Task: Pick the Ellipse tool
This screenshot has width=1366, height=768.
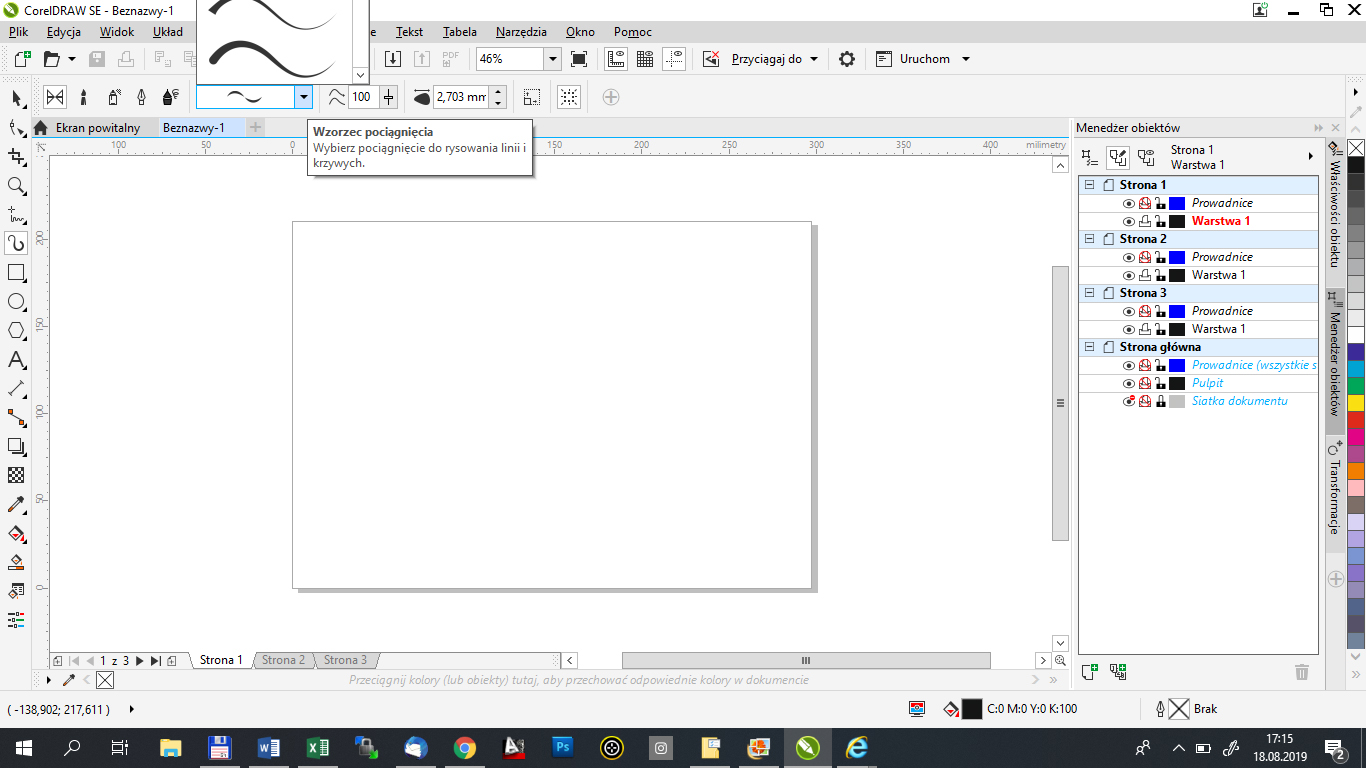Action: (x=16, y=302)
